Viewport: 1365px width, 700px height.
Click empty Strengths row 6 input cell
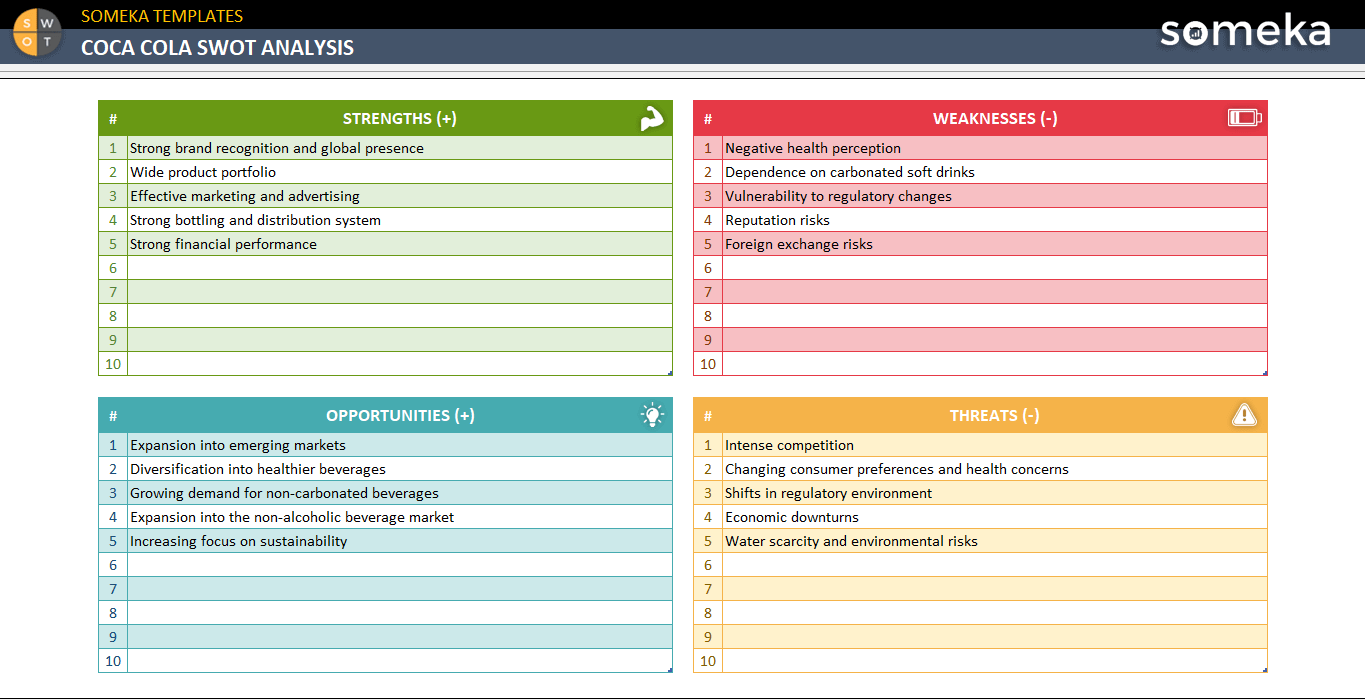pos(400,268)
